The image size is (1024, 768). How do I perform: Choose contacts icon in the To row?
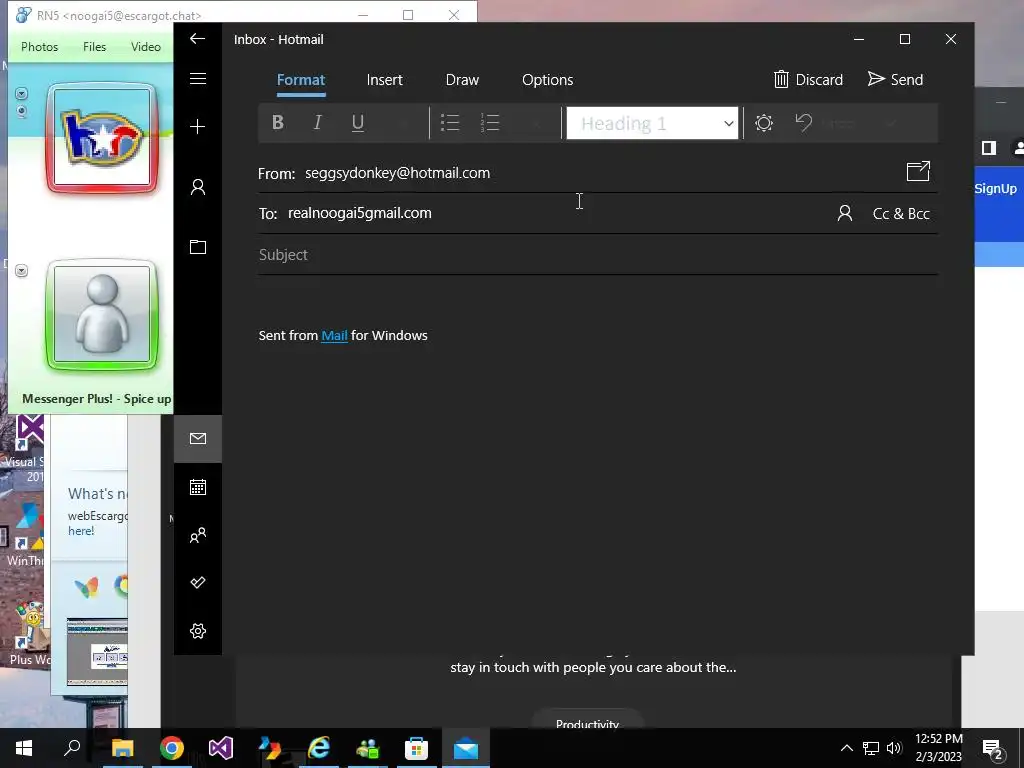coord(844,213)
